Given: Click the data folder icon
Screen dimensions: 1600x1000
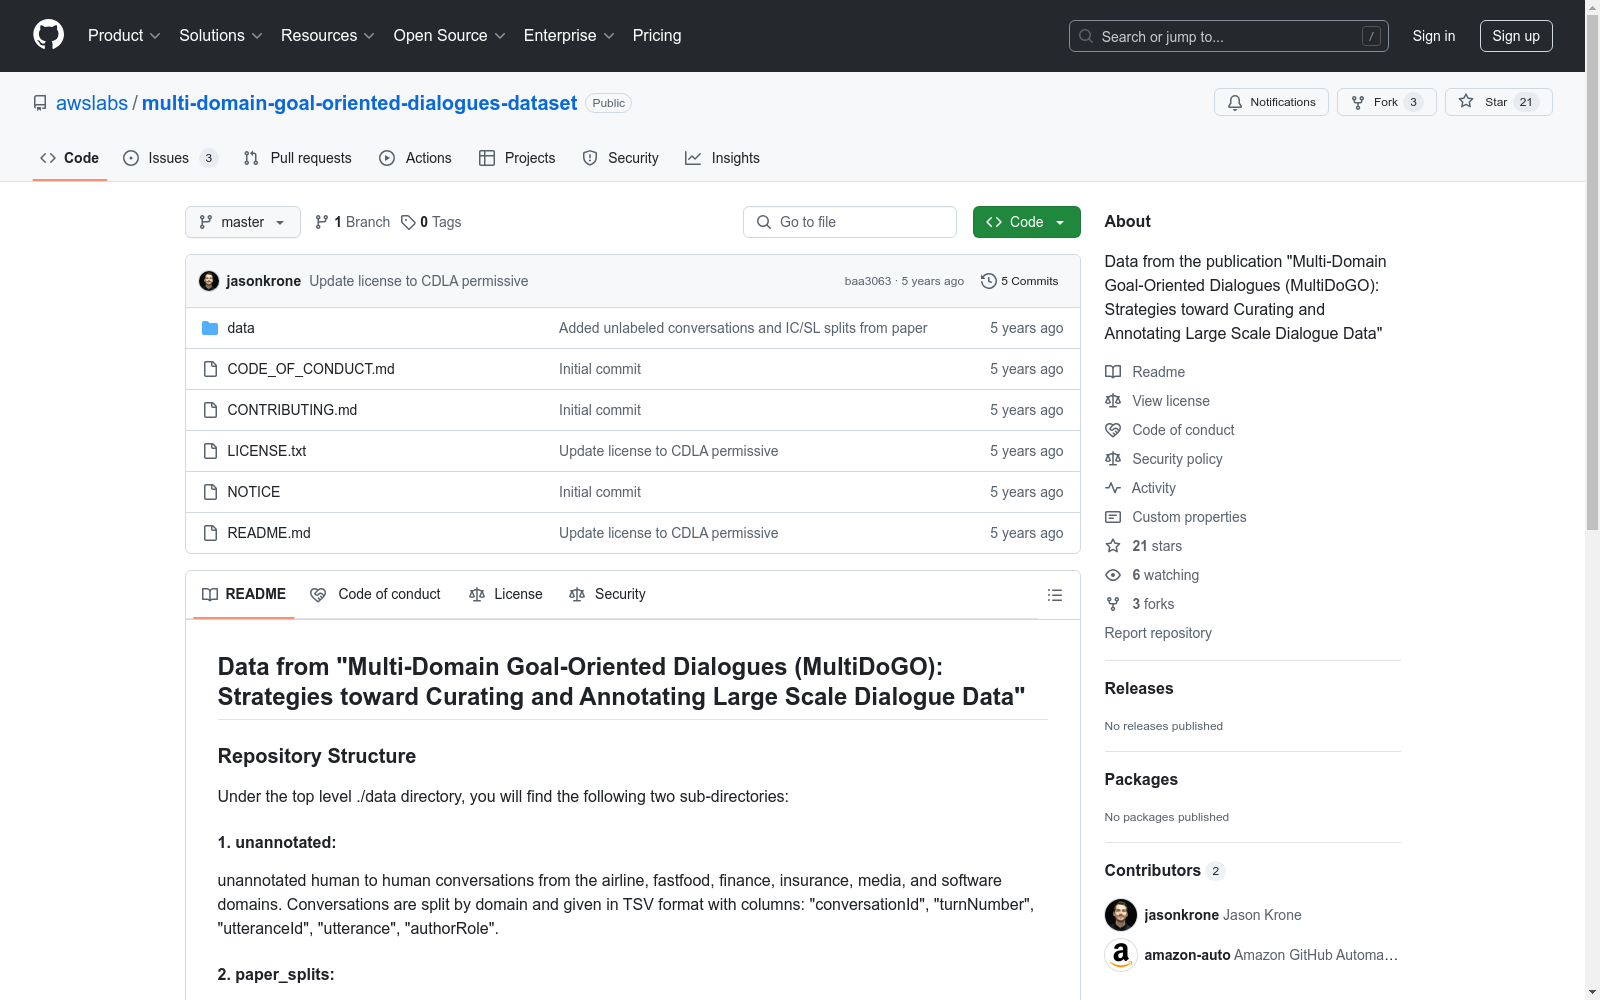Looking at the screenshot, I should (x=210, y=328).
